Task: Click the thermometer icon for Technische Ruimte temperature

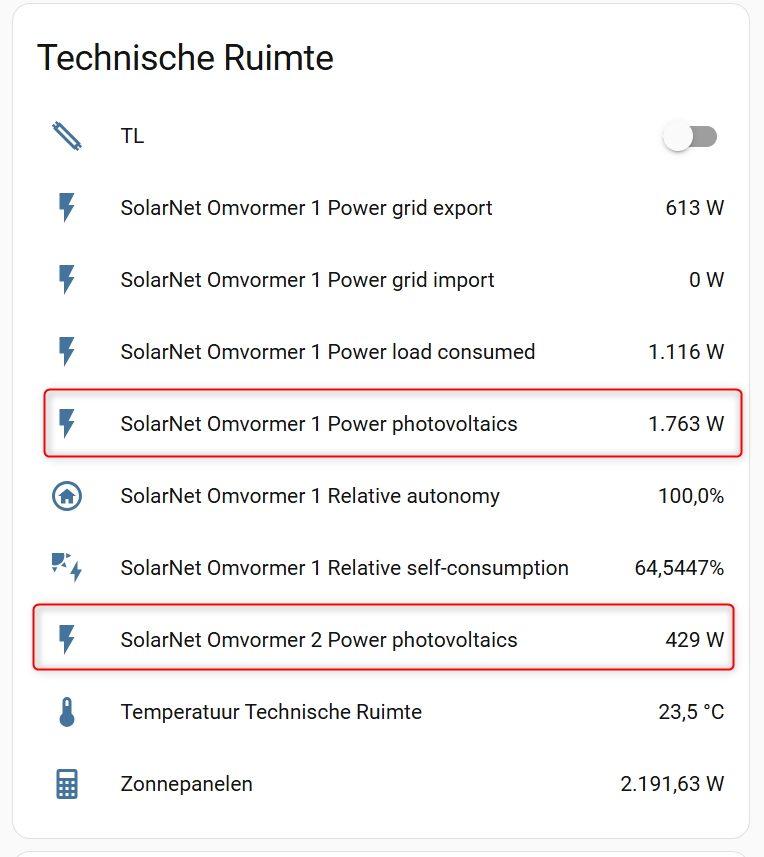Action: click(66, 712)
